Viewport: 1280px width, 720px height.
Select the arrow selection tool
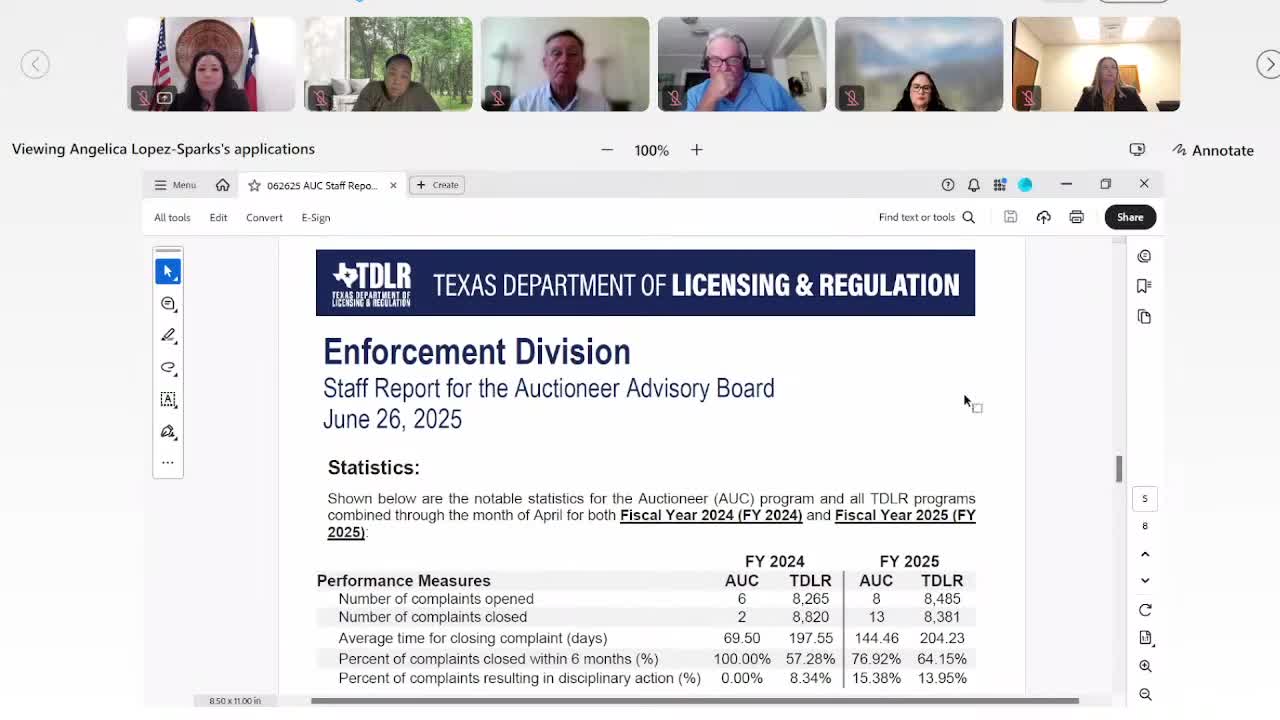168,270
